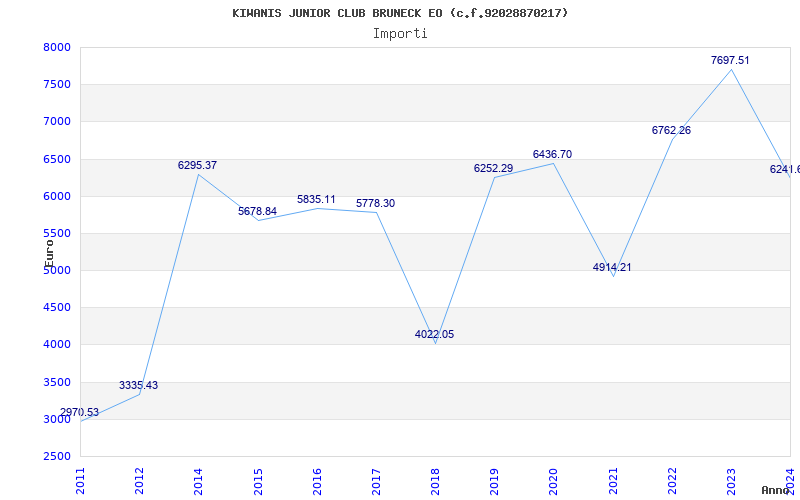Click the 3500 y-axis tick label
Image resolution: width=800 pixels, height=500 pixels.
click(57, 382)
